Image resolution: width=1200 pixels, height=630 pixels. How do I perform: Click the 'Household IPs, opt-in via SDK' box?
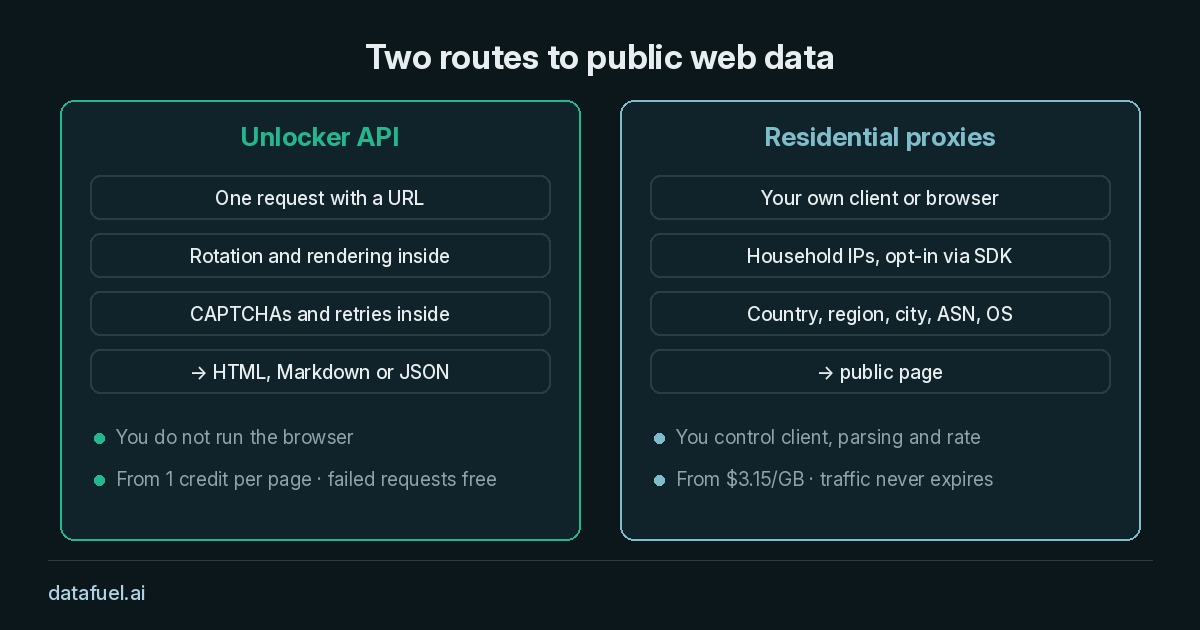(880, 256)
